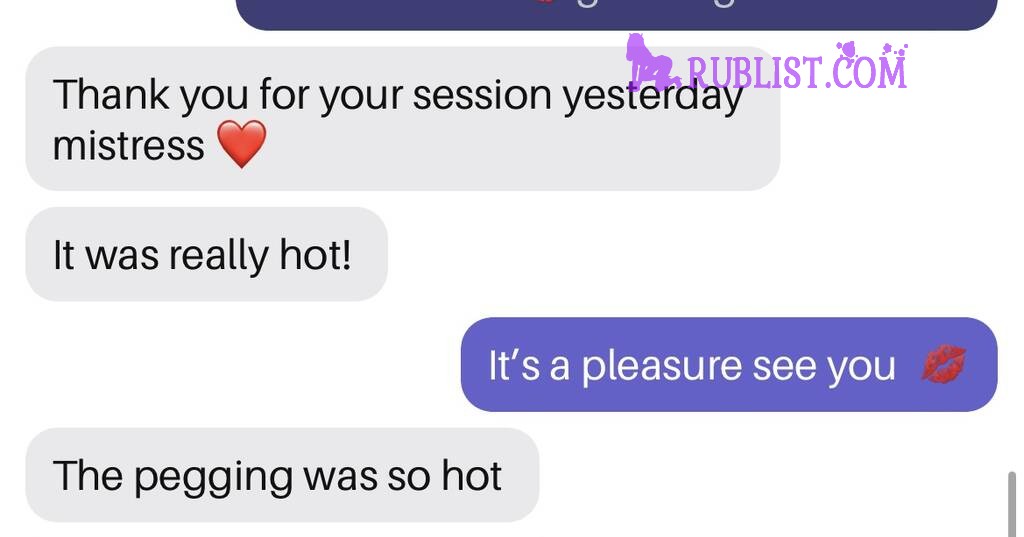Image resolution: width=1024 pixels, height=537 pixels.
Task: Select the 'It's a pleasure see you' reply
Action: tap(729, 365)
